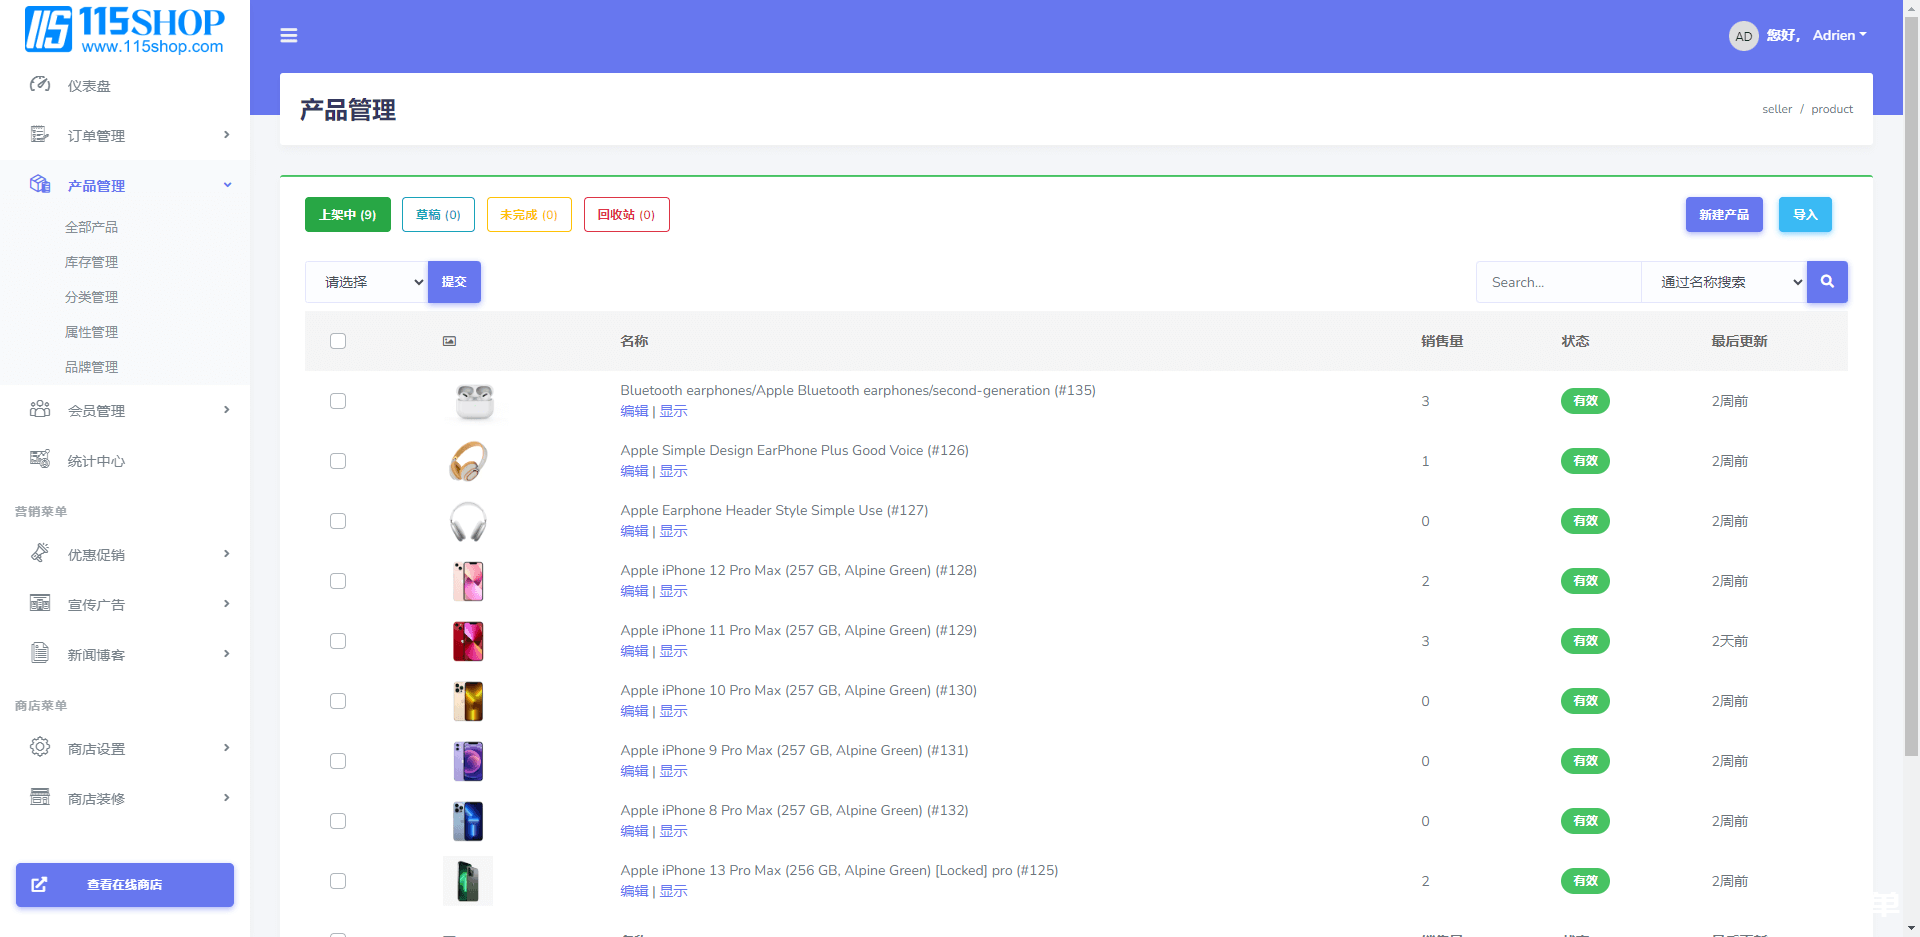Toggle the select-all header checkbox
The width and height of the screenshot is (1920, 937).
[338, 341]
